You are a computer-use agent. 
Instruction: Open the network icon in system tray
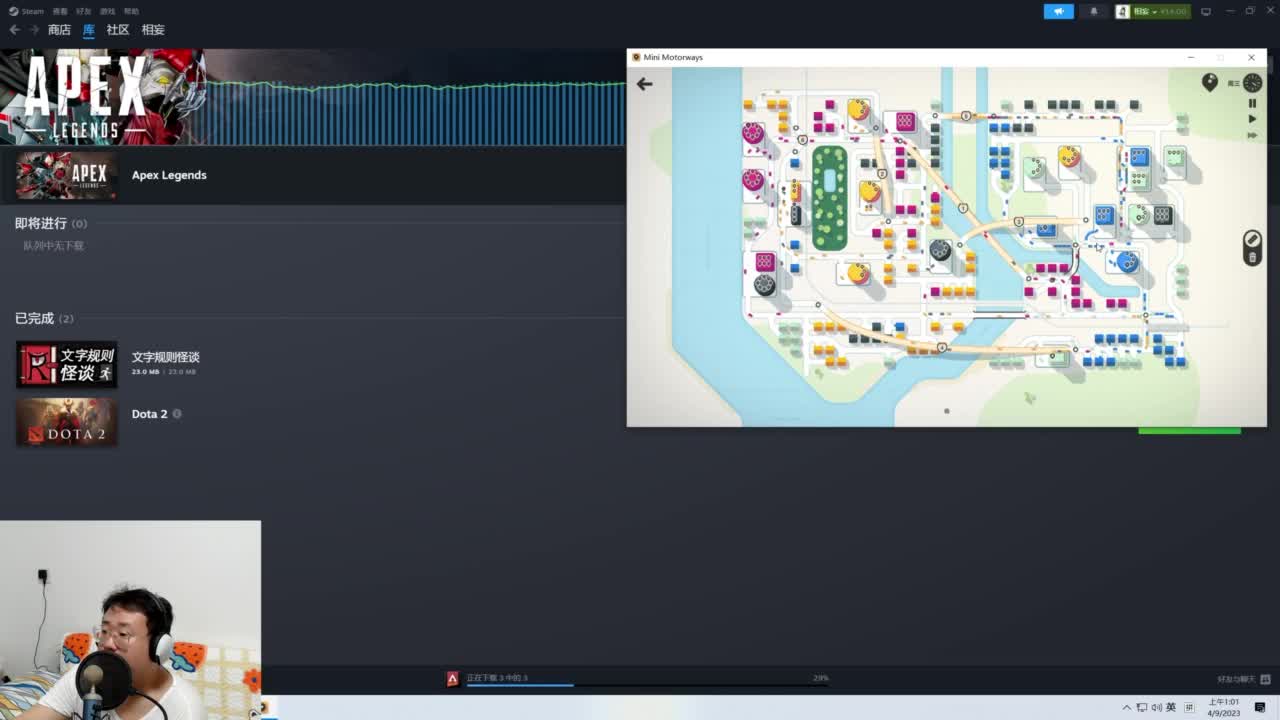click(1142, 707)
